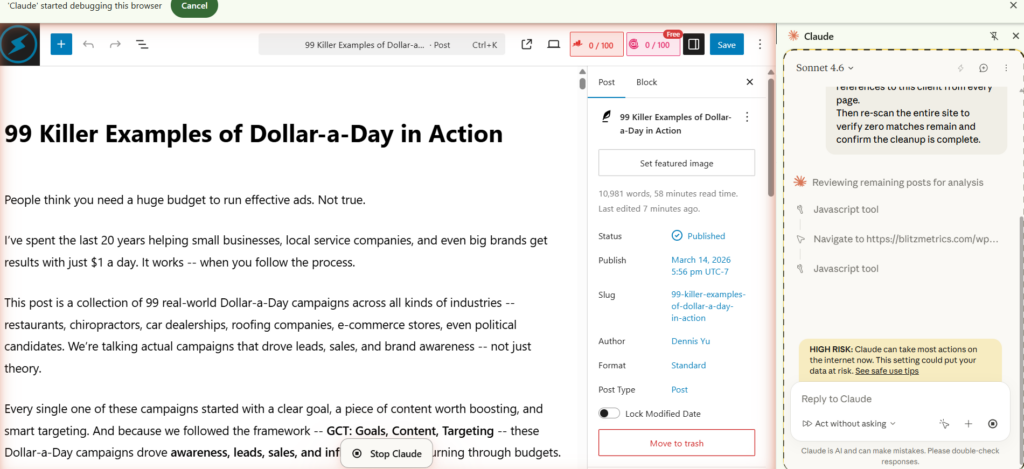This screenshot has height=469, width=1024.
Task: Click the Move to trash button
Action: (x=676, y=443)
